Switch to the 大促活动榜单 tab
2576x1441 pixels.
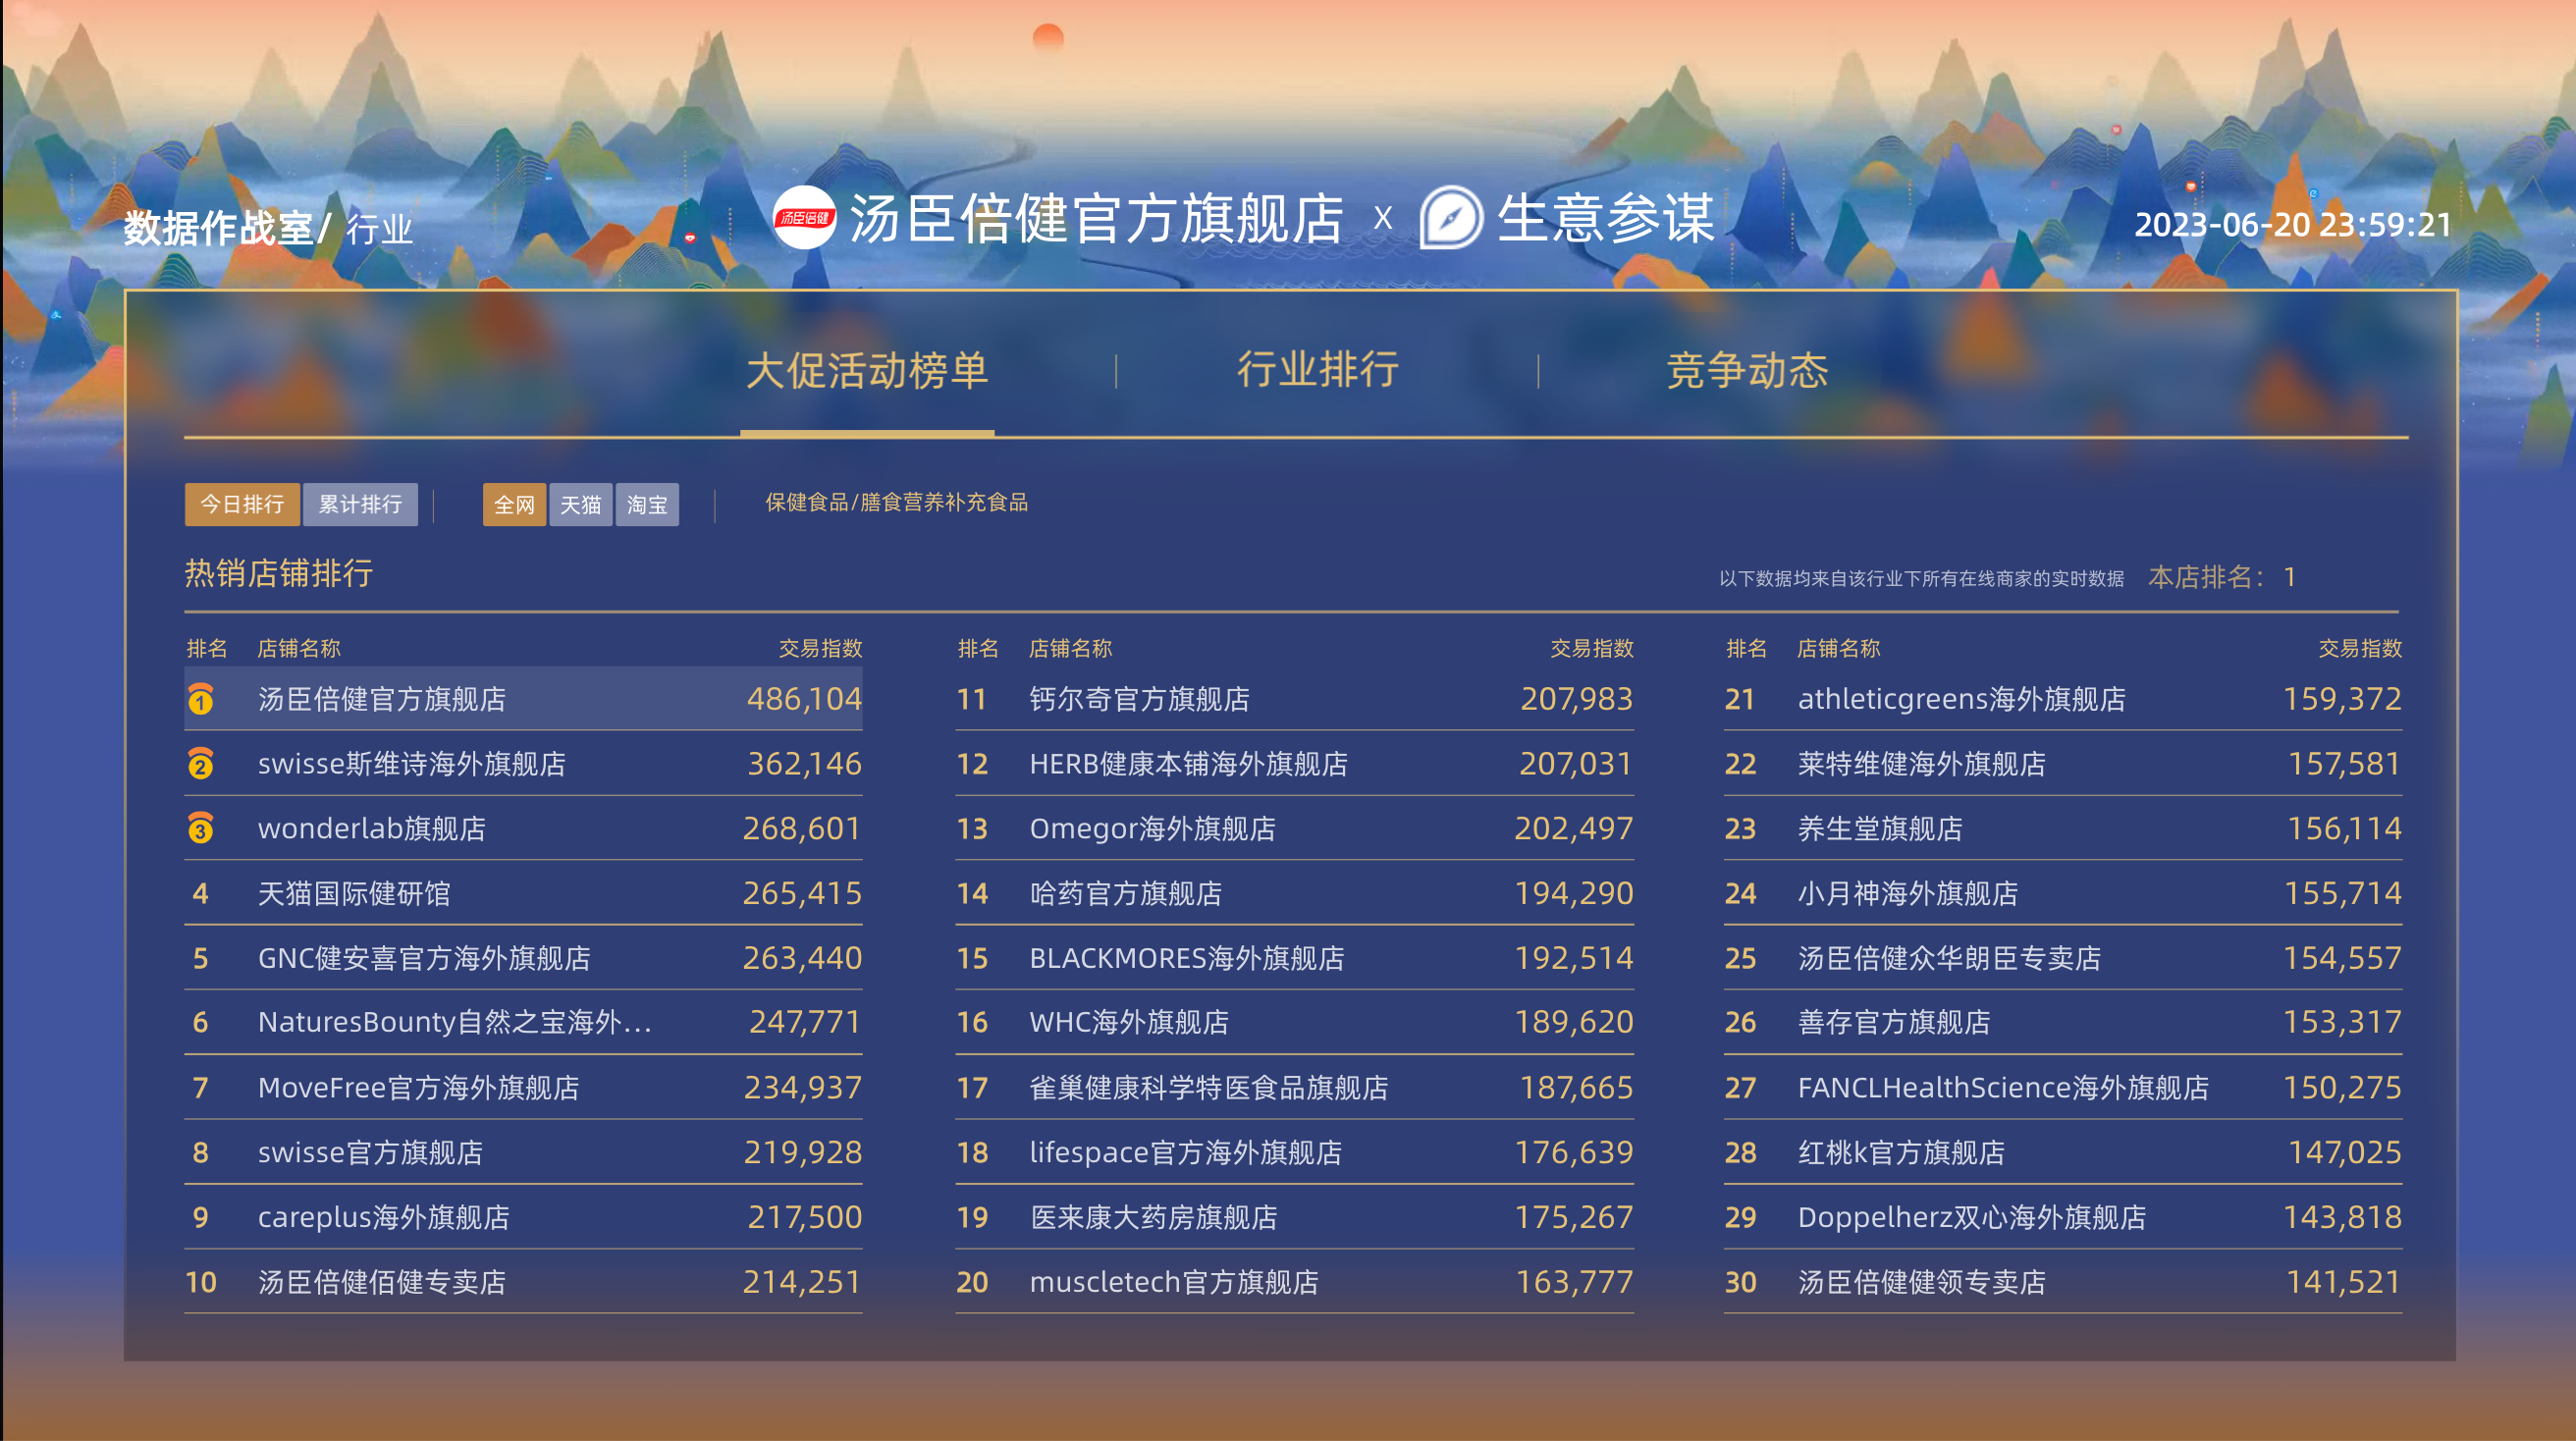[866, 371]
